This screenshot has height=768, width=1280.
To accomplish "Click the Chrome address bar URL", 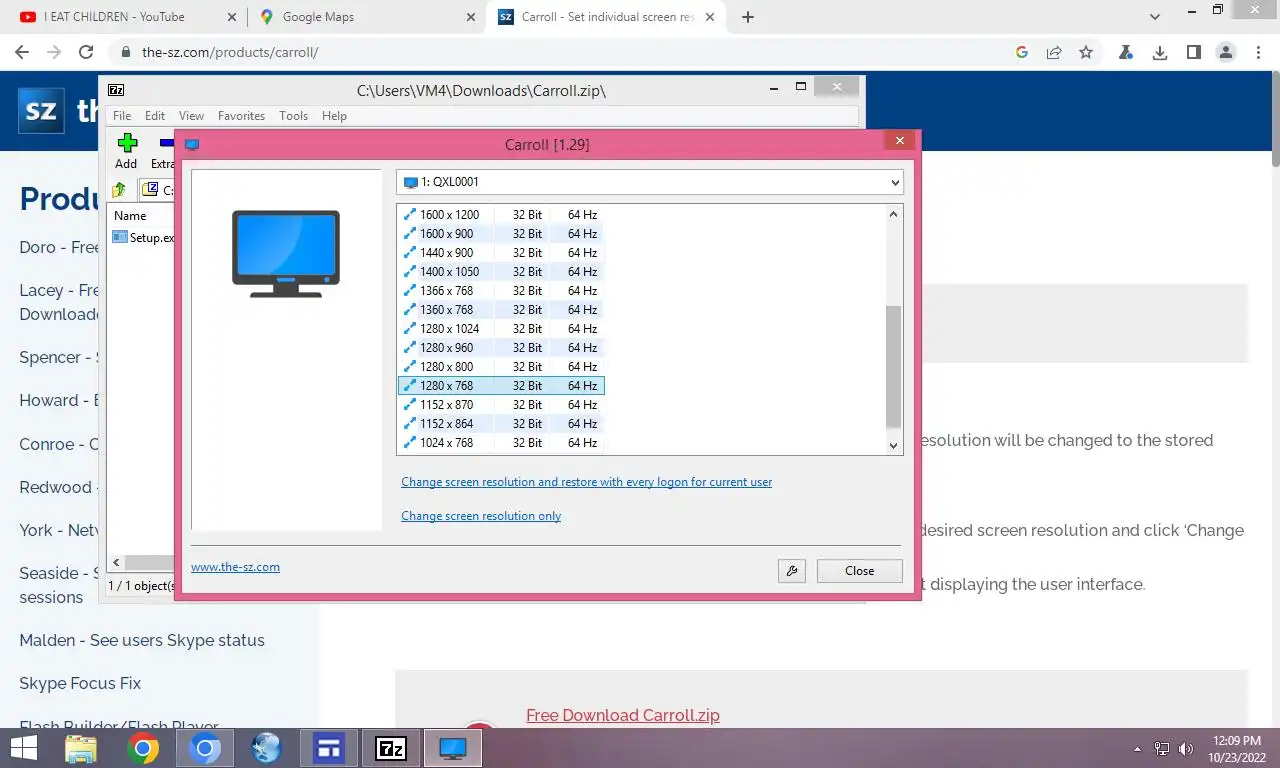I will click(x=230, y=52).
